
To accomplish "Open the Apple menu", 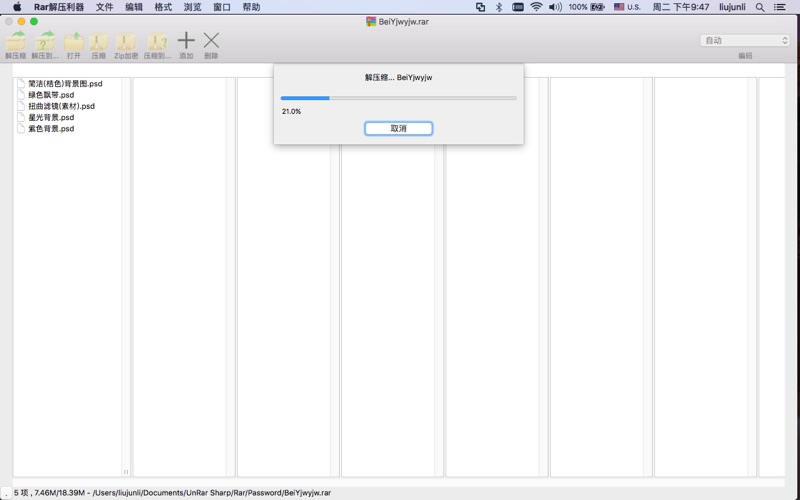I will coord(17,7).
